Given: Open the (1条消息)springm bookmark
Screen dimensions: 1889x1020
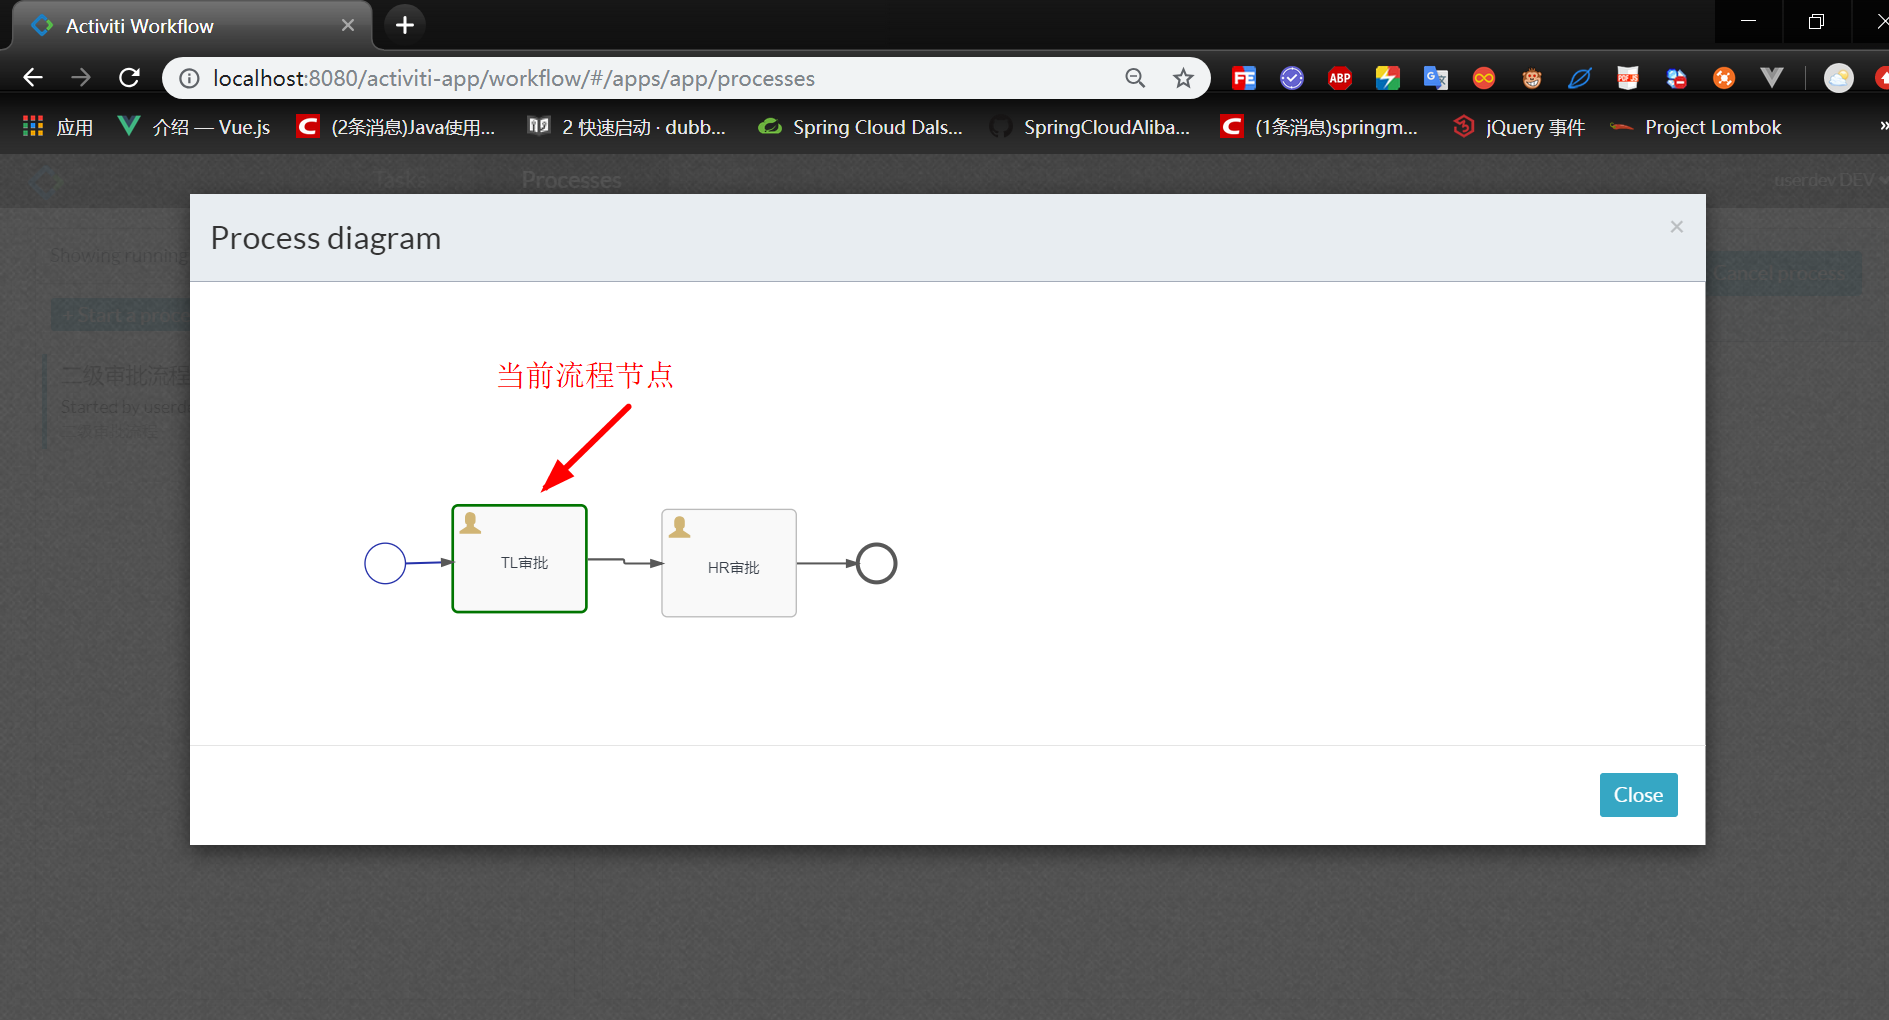Looking at the screenshot, I should click(1319, 127).
